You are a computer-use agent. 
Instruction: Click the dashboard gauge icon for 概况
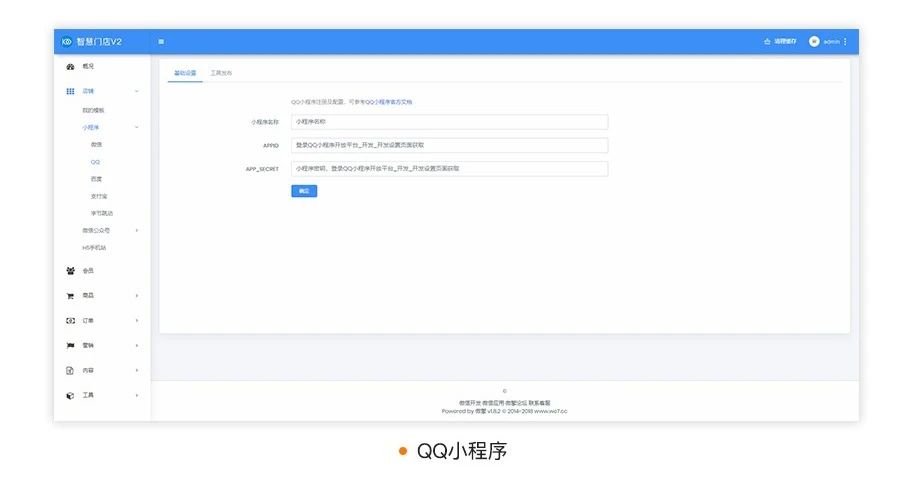[70, 66]
